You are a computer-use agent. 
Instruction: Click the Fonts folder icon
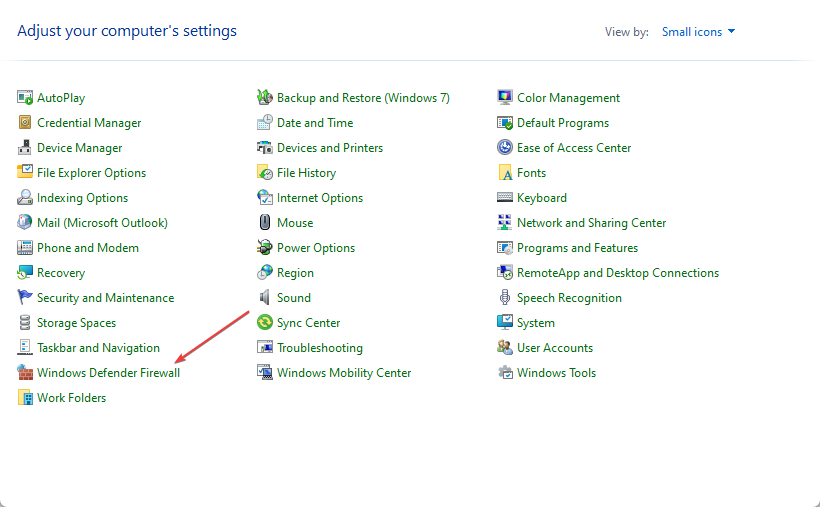tap(505, 173)
